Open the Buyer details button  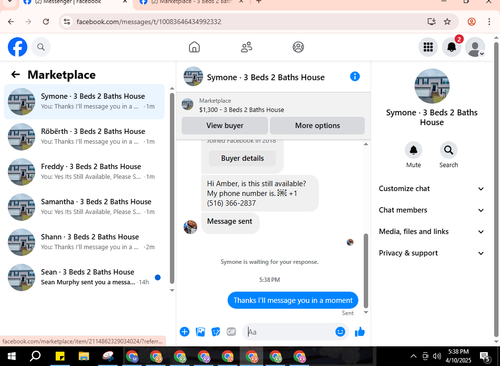tap(242, 158)
